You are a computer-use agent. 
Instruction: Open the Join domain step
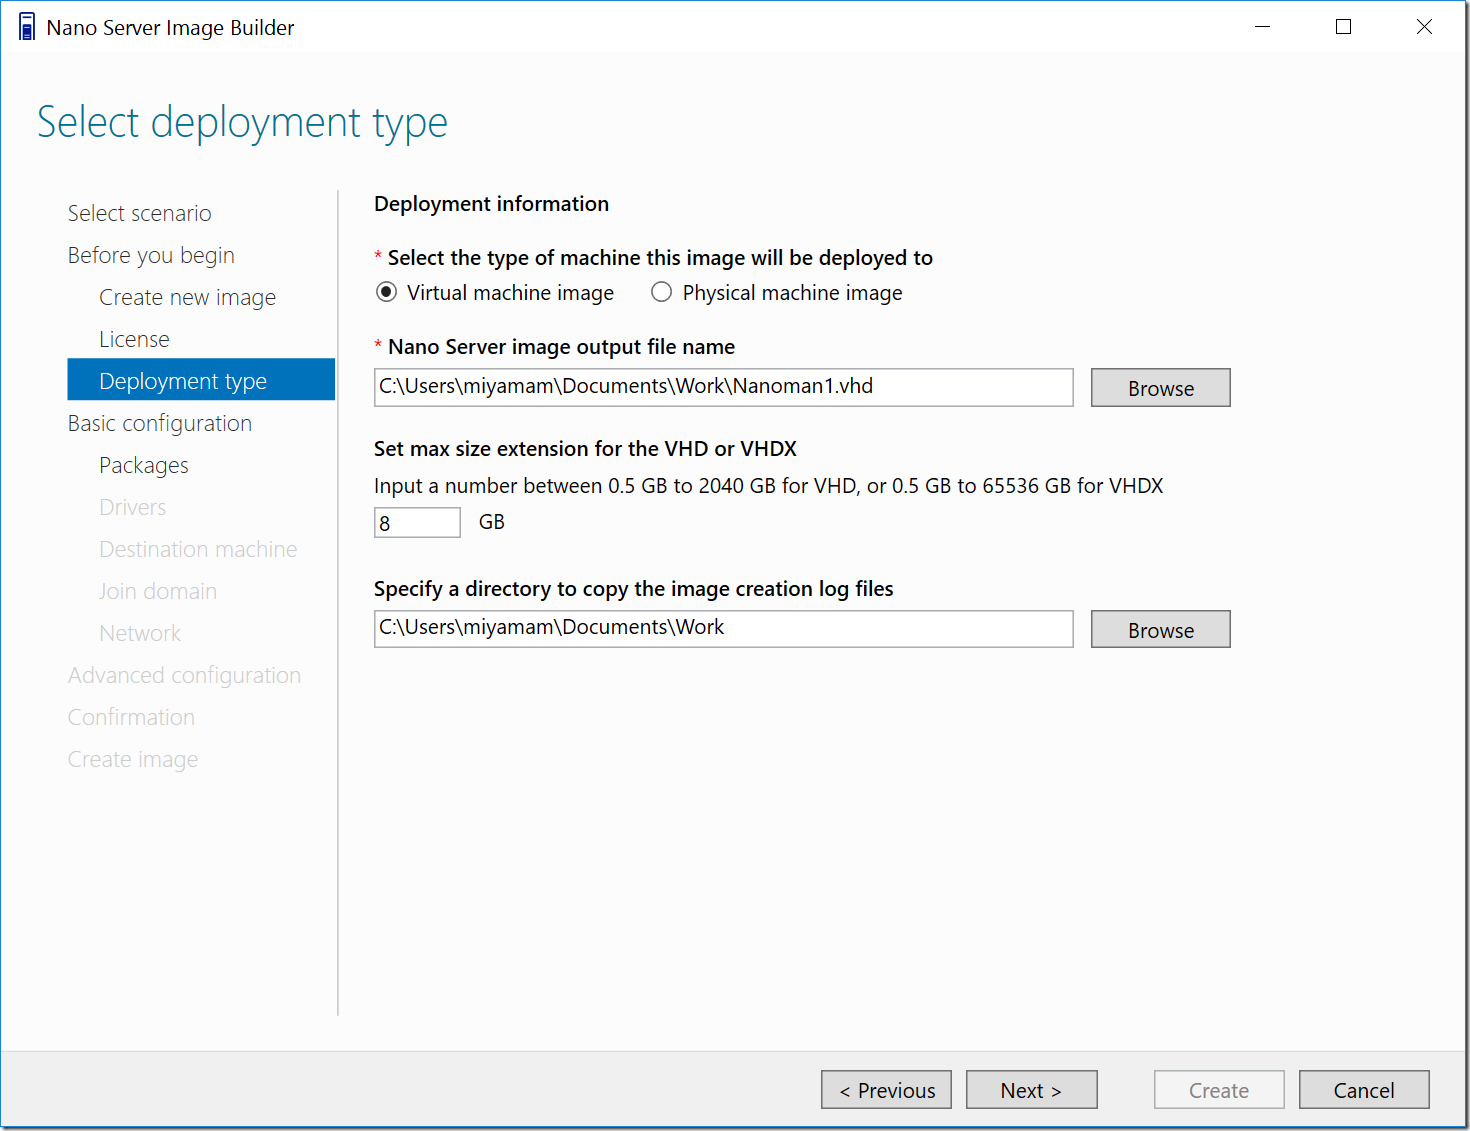coord(157,591)
